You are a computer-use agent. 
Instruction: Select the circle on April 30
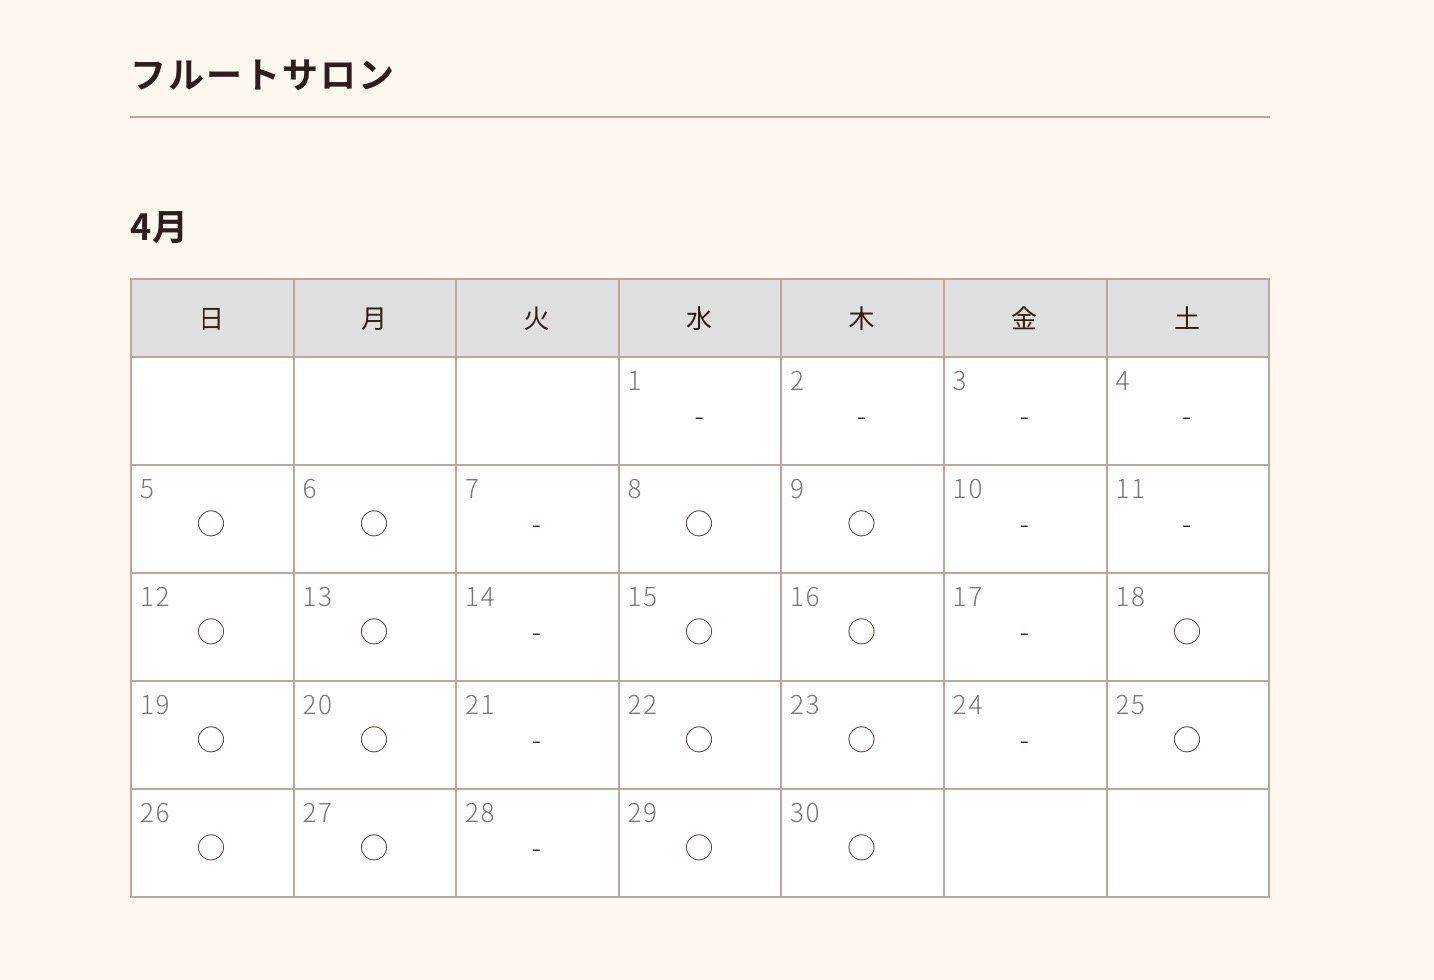point(861,847)
